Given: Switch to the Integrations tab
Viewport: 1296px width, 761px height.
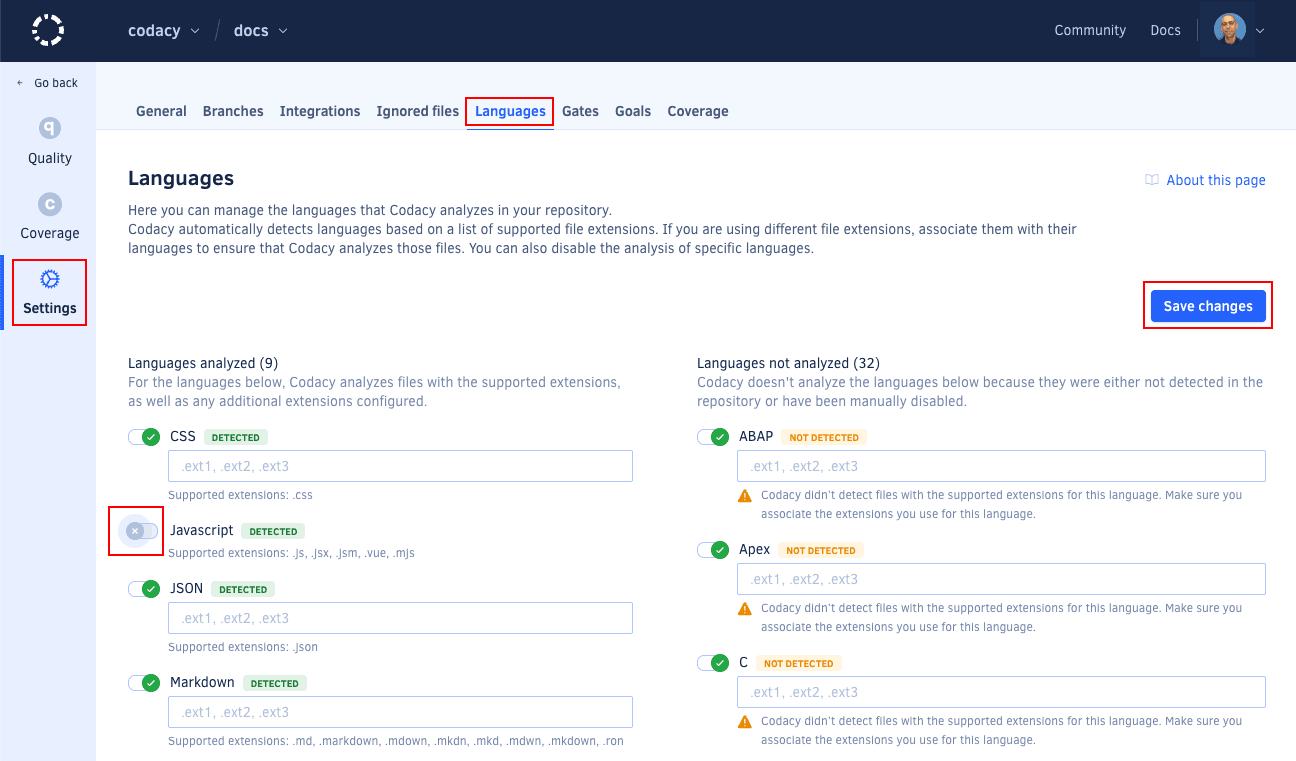Looking at the screenshot, I should (320, 111).
